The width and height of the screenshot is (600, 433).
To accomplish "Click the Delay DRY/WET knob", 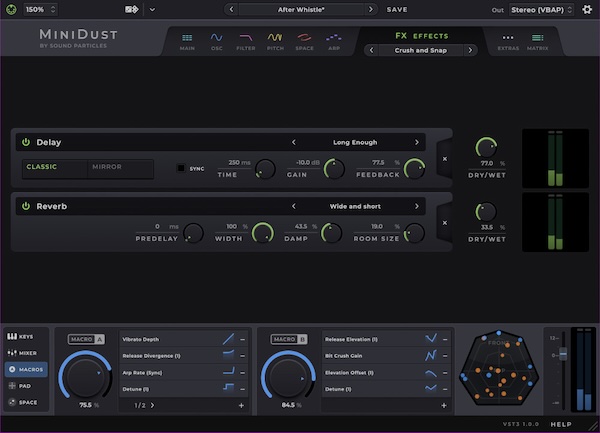I will [x=486, y=147].
